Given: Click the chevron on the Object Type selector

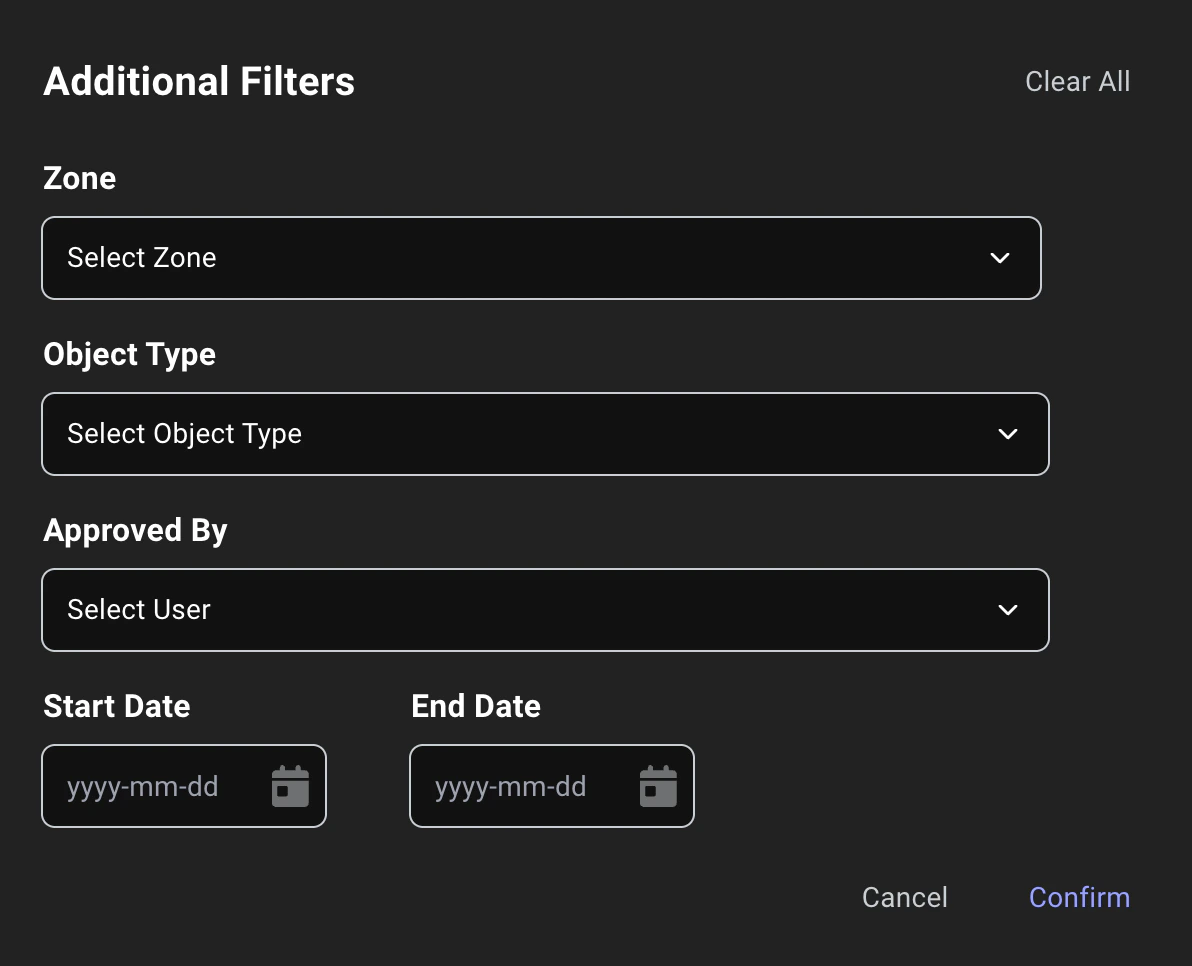Looking at the screenshot, I should pos(1007,434).
